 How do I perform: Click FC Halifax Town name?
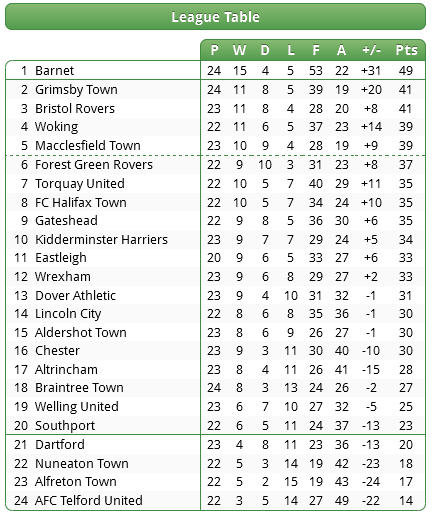pyautogui.click(x=81, y=203)
